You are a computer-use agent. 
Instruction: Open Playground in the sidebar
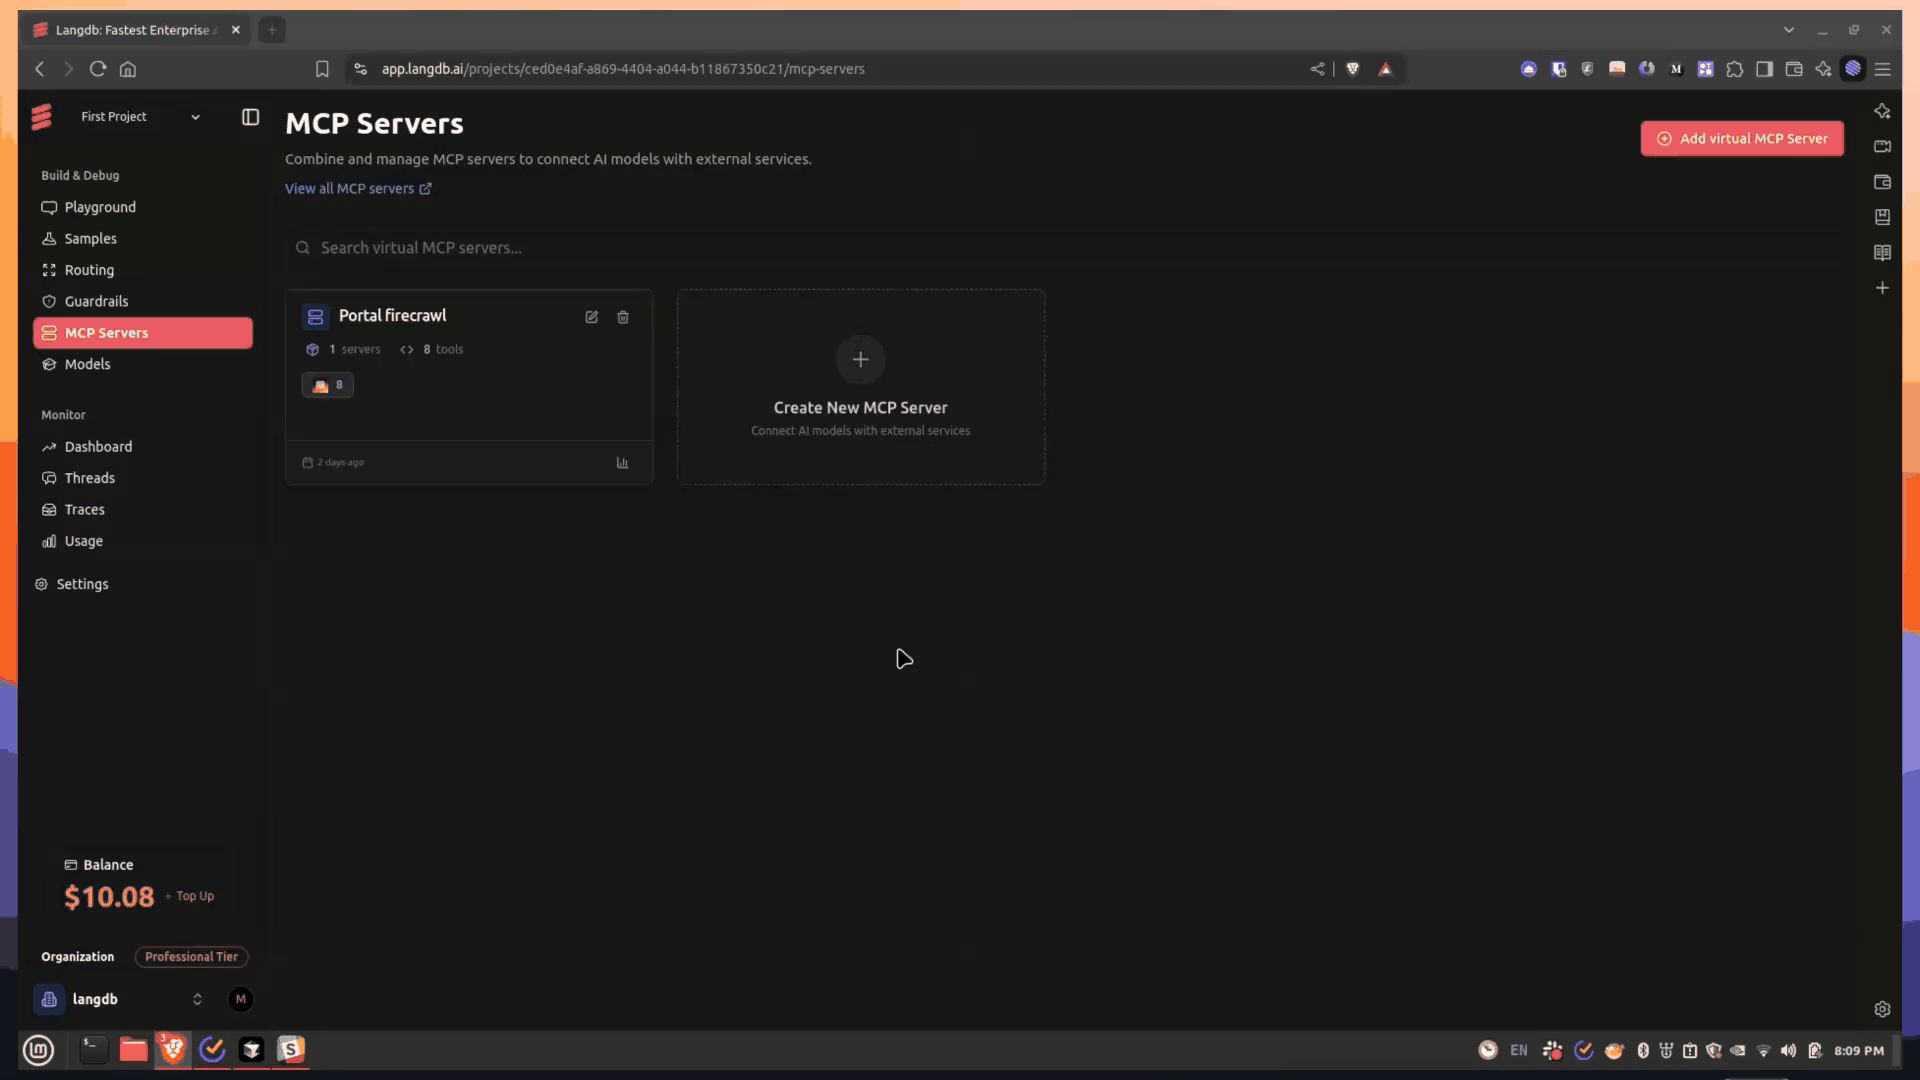(x=100, y=207)
